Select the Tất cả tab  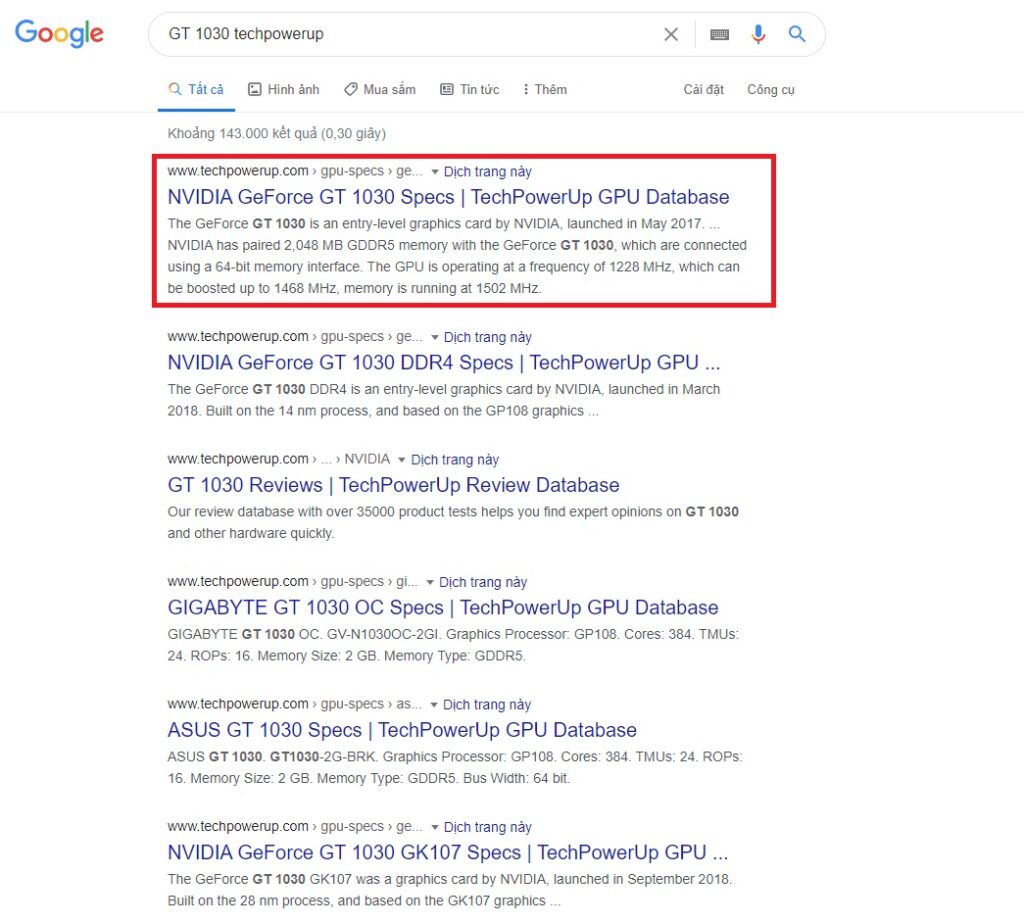tap(196, 89)
